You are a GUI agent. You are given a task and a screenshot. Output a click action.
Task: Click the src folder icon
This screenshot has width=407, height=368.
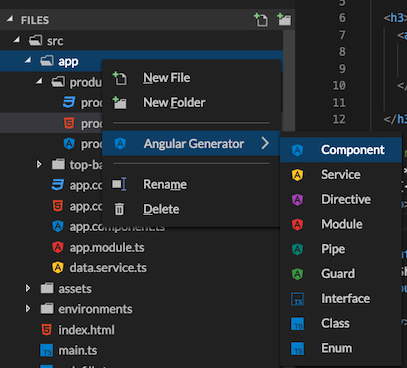(35, 40)
